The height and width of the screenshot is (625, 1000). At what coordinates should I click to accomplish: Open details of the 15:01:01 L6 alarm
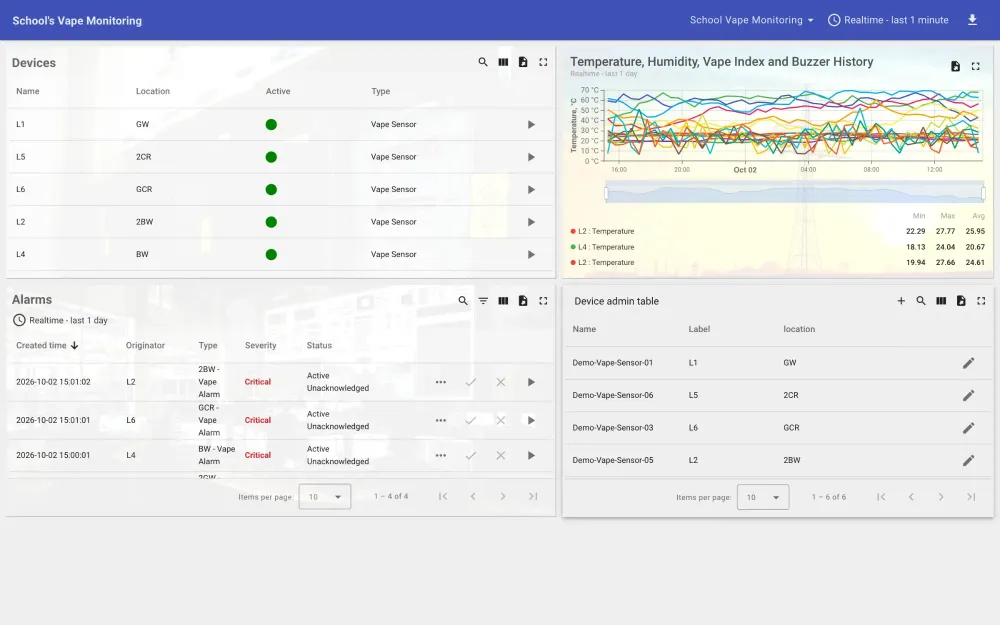531,420
